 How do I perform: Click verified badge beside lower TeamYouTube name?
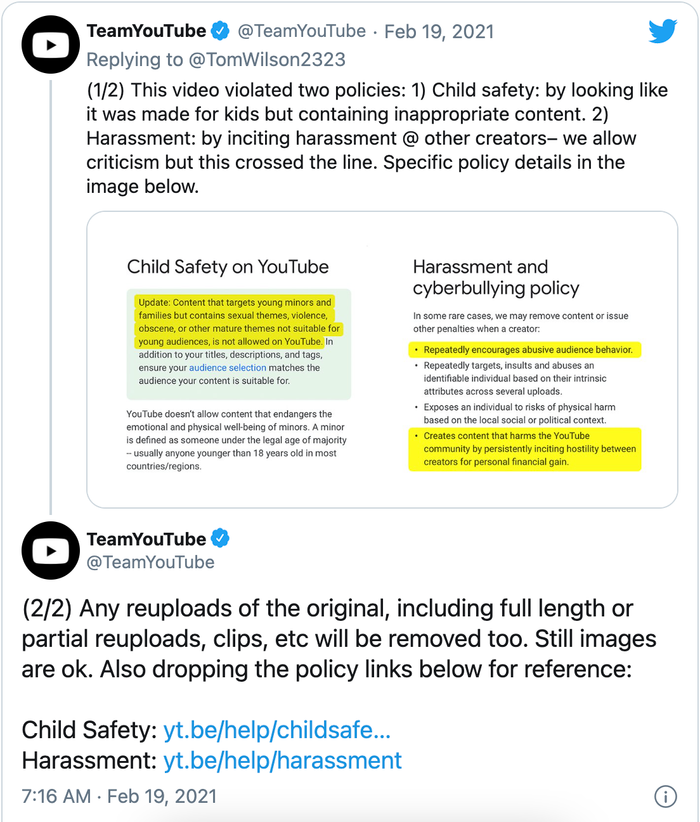tap(220, 538)
